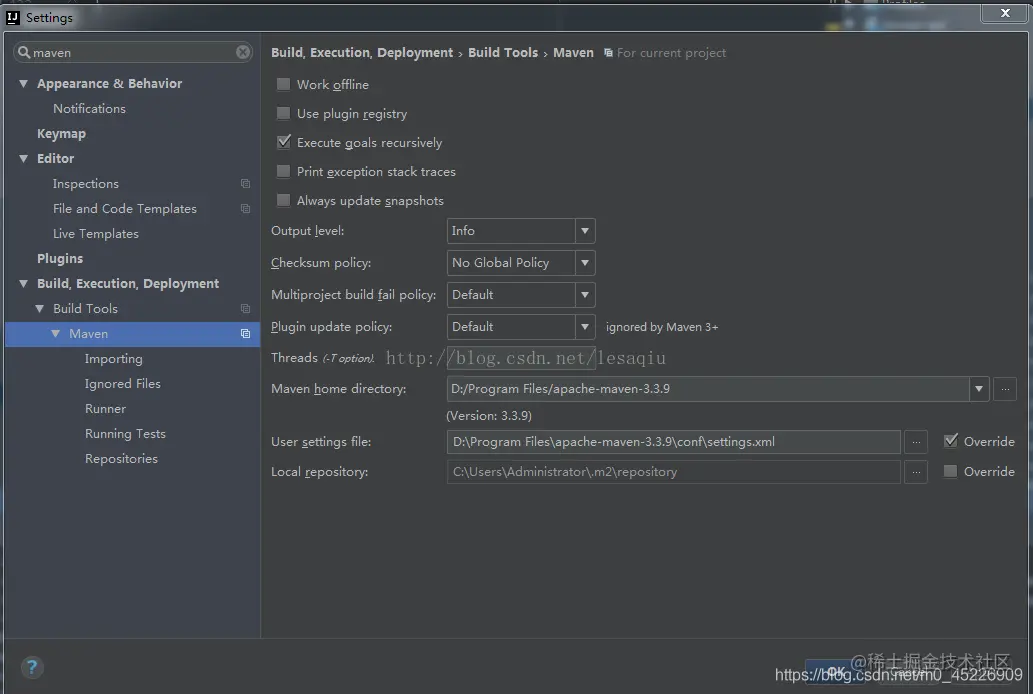Viewport: 1033px width, 694px height.
Task: Clear the maven search field text
Action: pyautogui.click(x=243, y=52)
